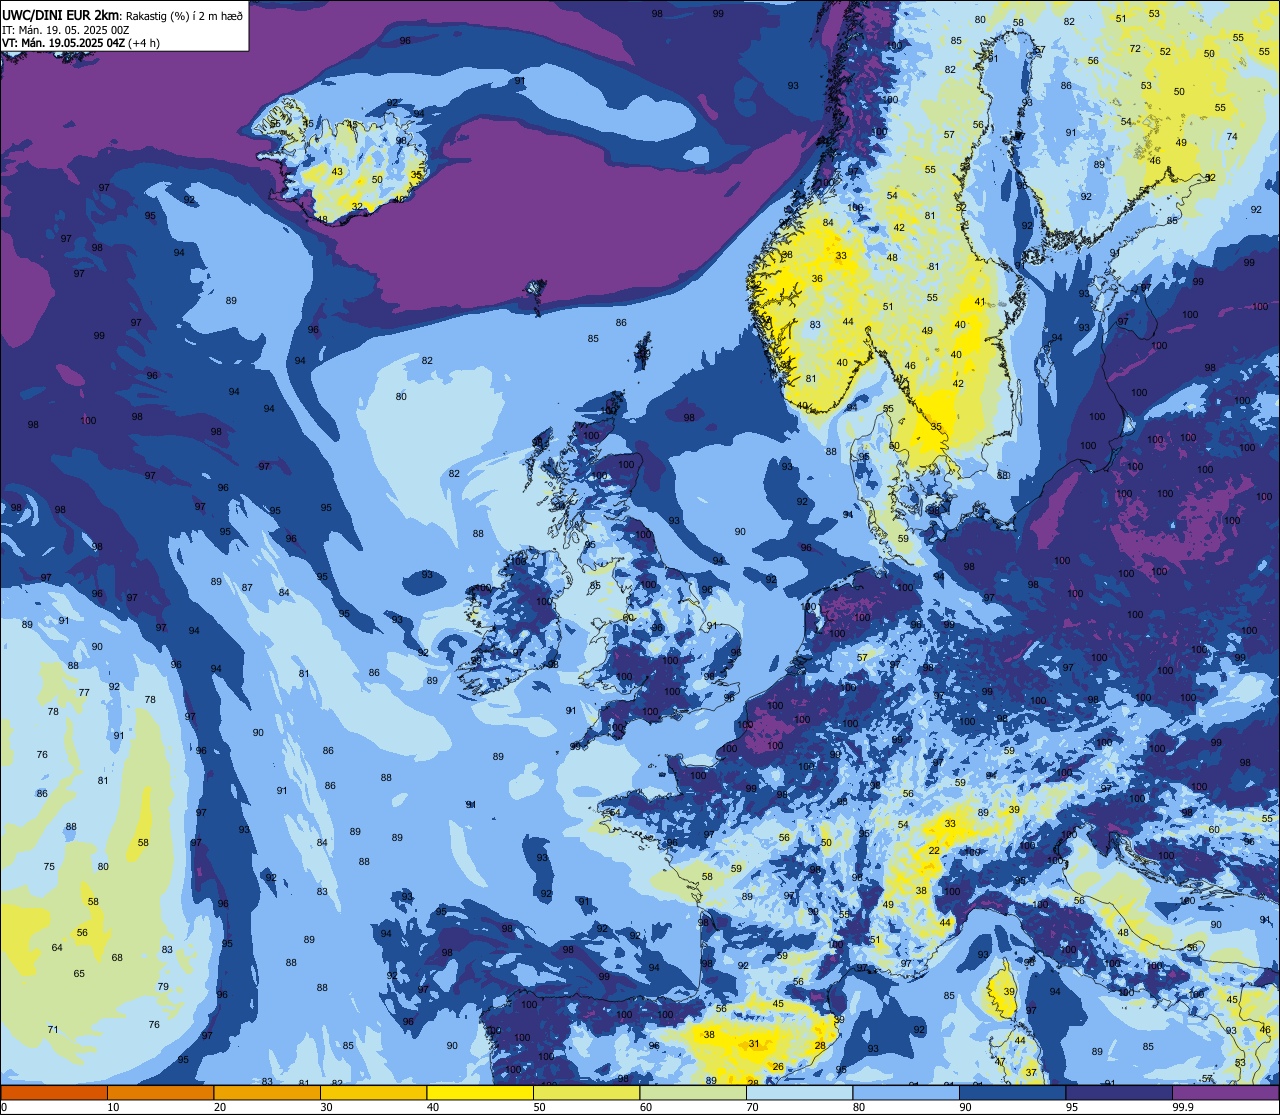Click the bright yellow 40–50 legend segment

tap(480, 1093)
